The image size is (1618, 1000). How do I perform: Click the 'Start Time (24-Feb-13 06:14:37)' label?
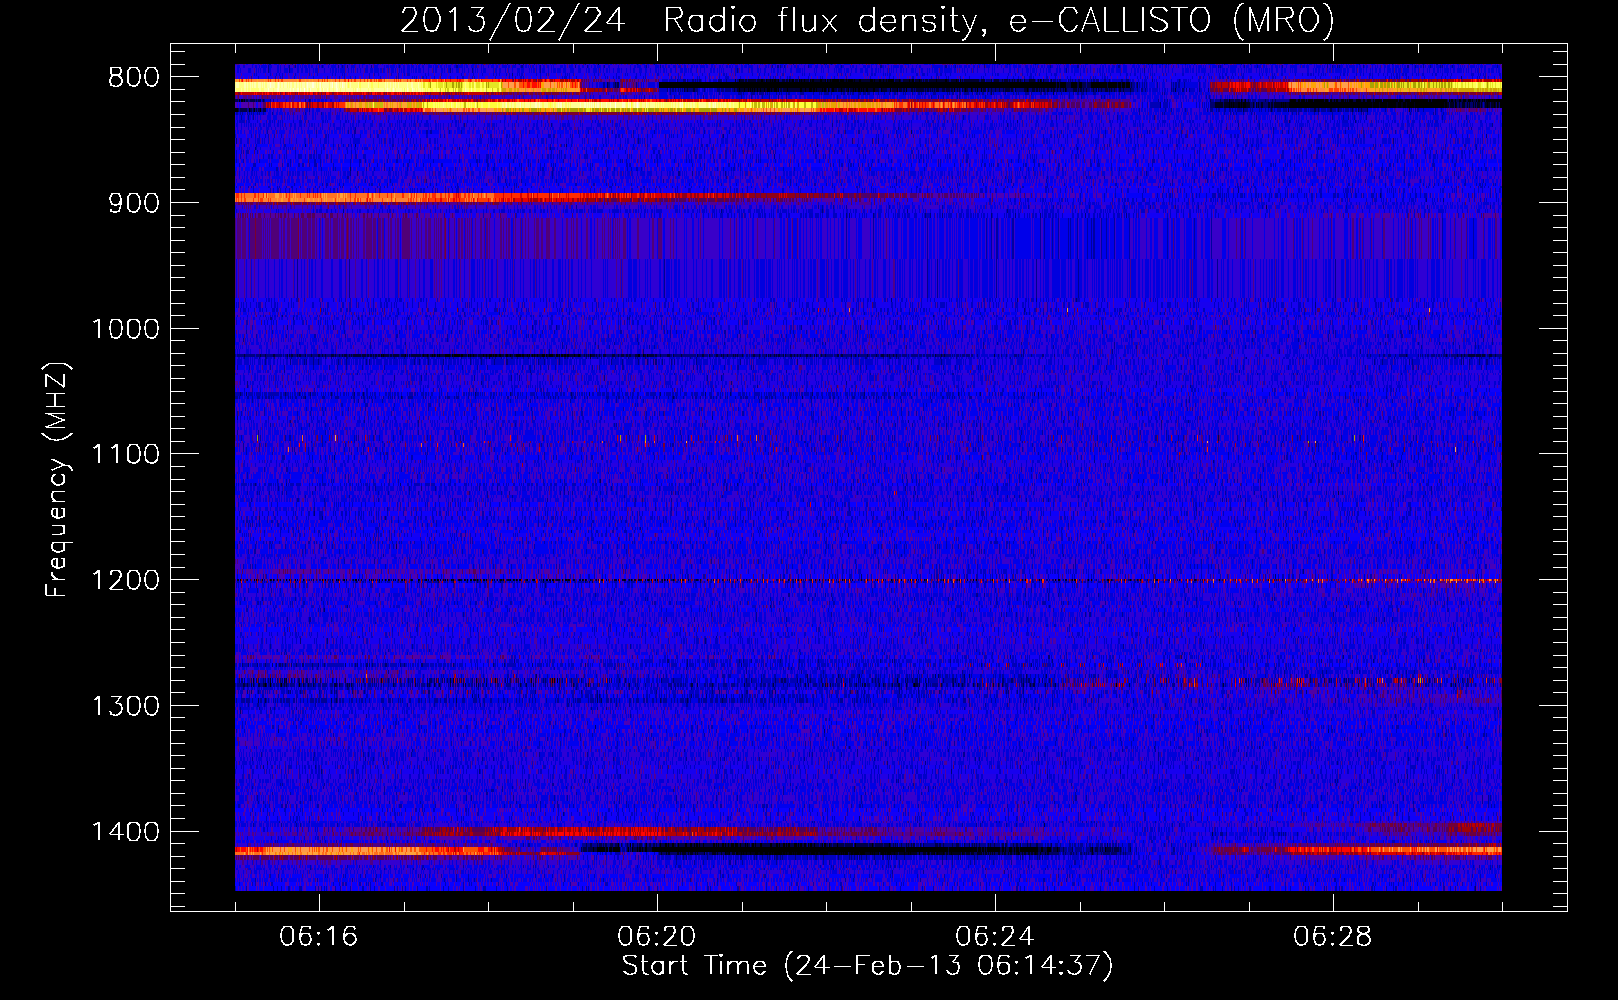[867, 966]
